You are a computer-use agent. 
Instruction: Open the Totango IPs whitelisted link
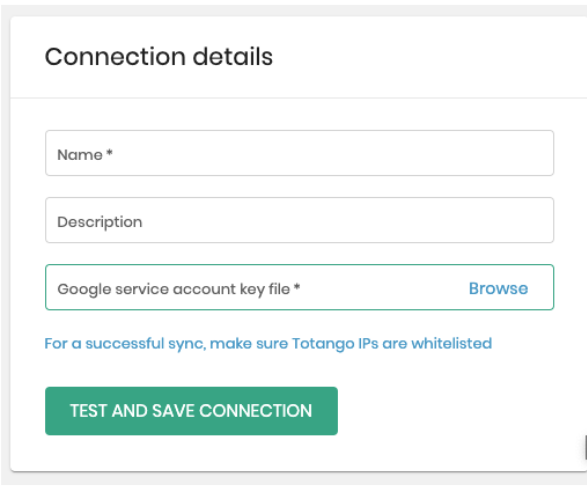(268, 344)
